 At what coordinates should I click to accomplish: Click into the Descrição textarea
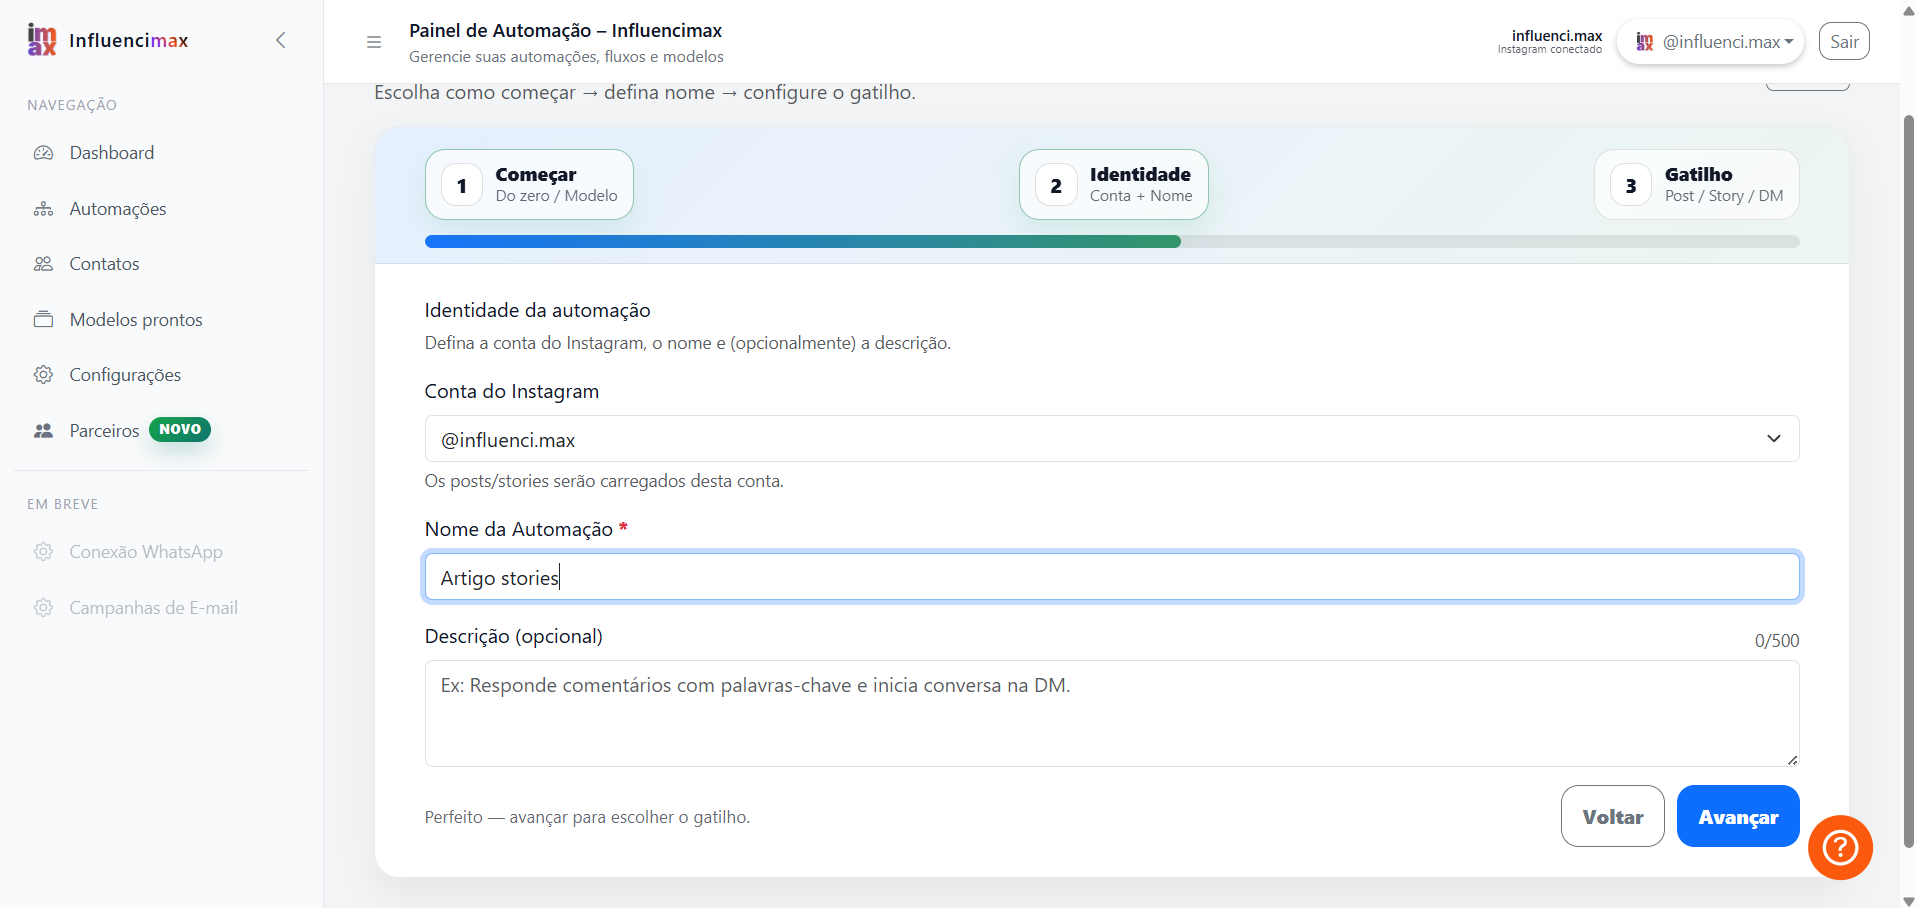[1112, 713]
